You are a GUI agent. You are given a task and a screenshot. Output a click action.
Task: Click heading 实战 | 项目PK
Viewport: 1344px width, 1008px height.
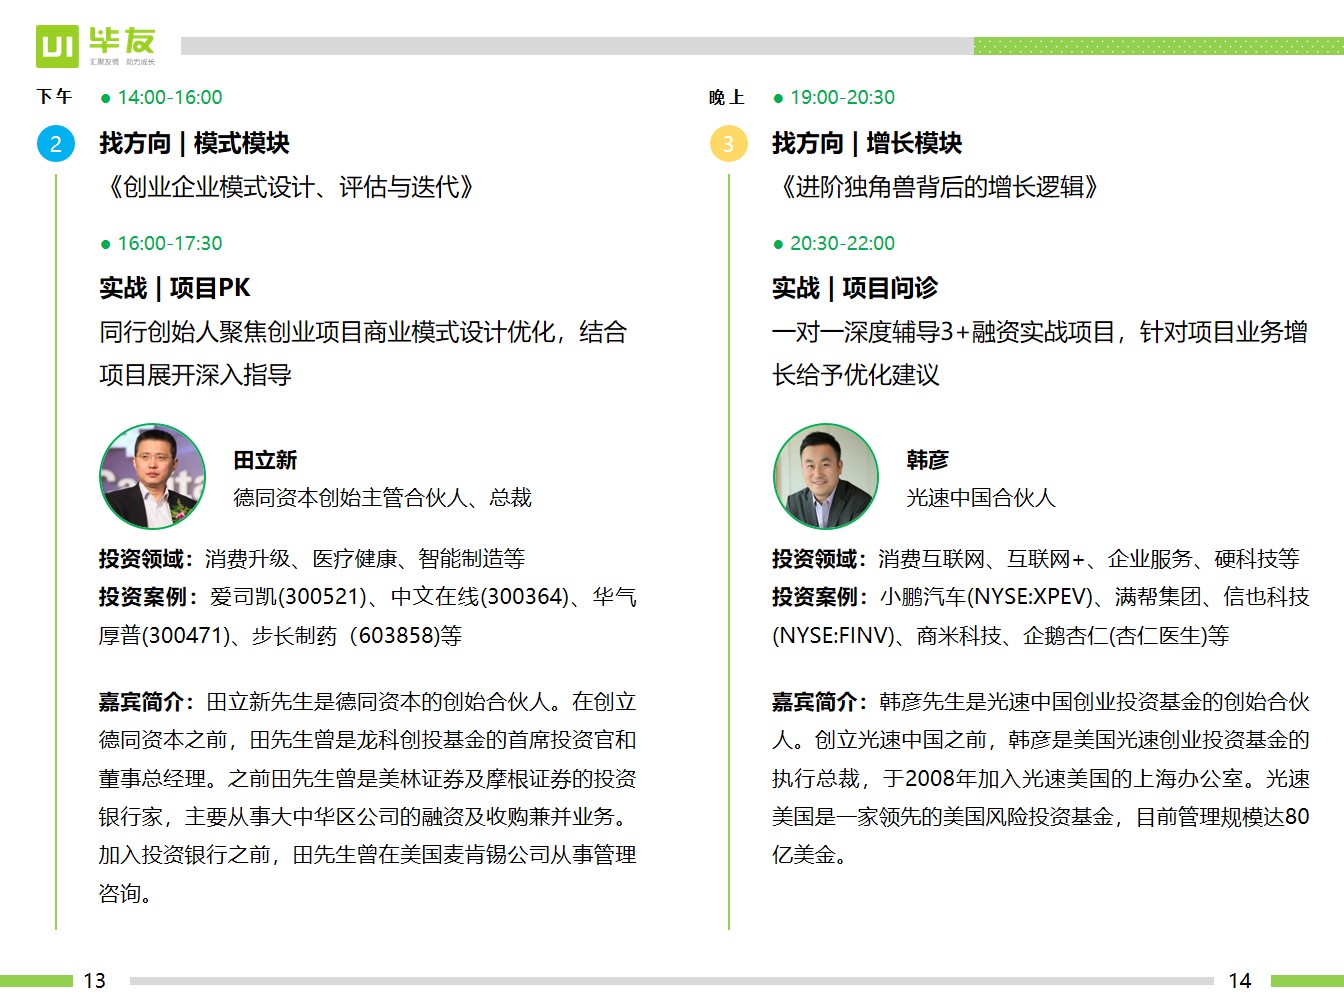(175, 288)
